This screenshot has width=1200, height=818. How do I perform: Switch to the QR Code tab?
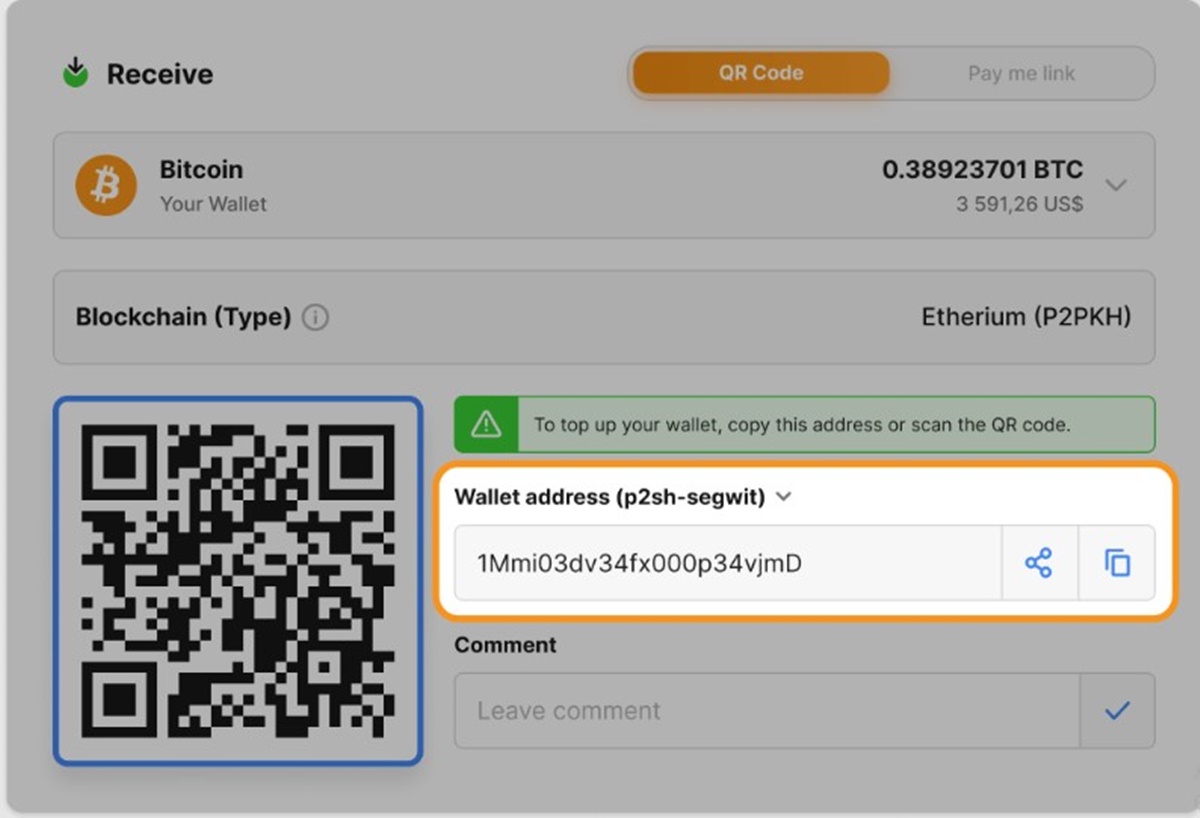pyautogui.click(x=760, y=73)
